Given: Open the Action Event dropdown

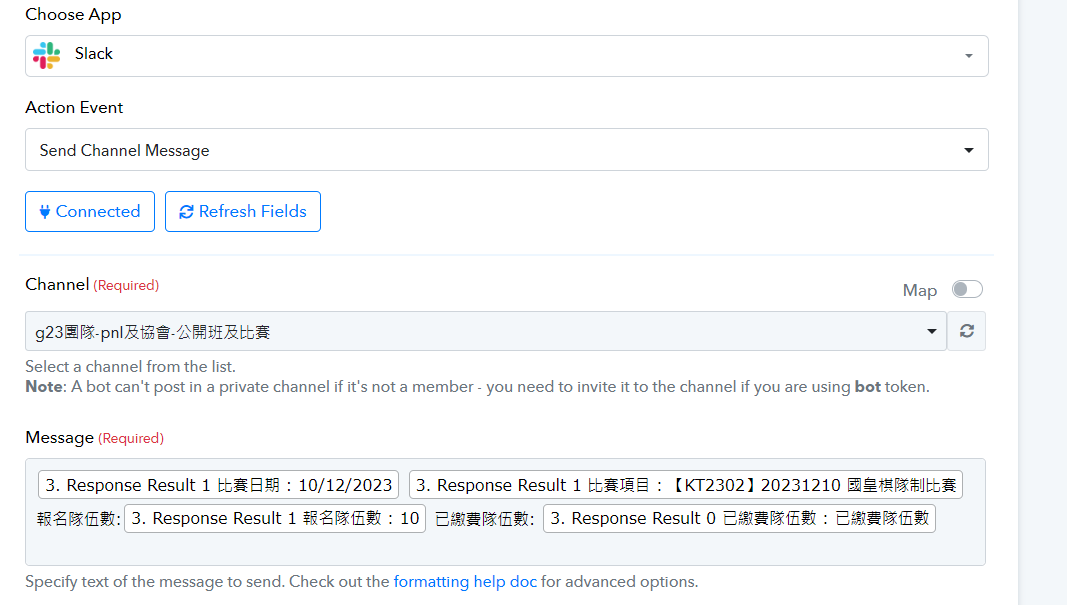Looking at the screenshot, I should pyautogui.click(x=506, y=150).
